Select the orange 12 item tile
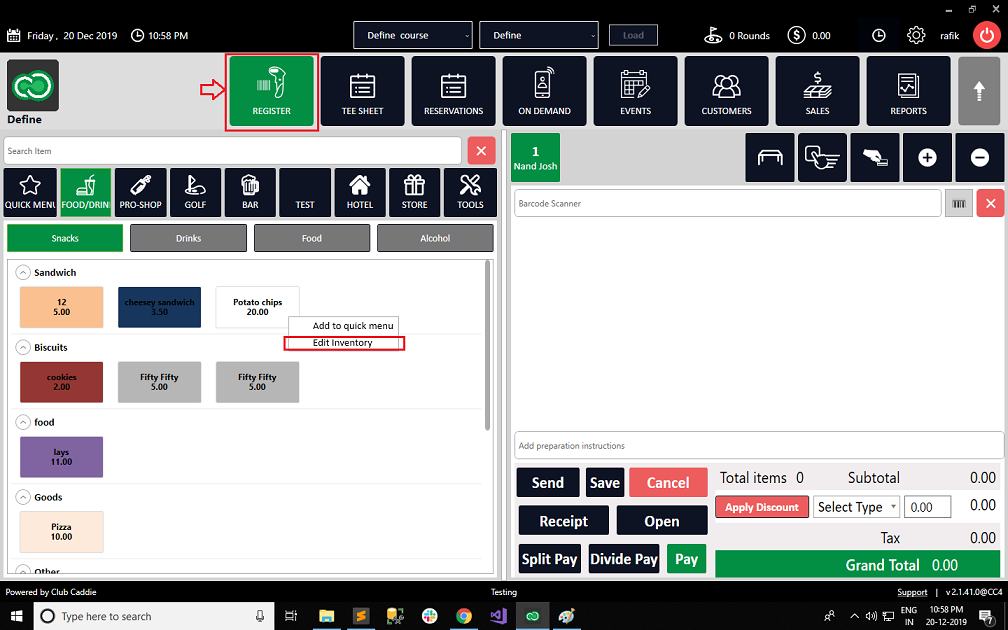Screen dimensions: 1008x630 (x=62, y=307)
